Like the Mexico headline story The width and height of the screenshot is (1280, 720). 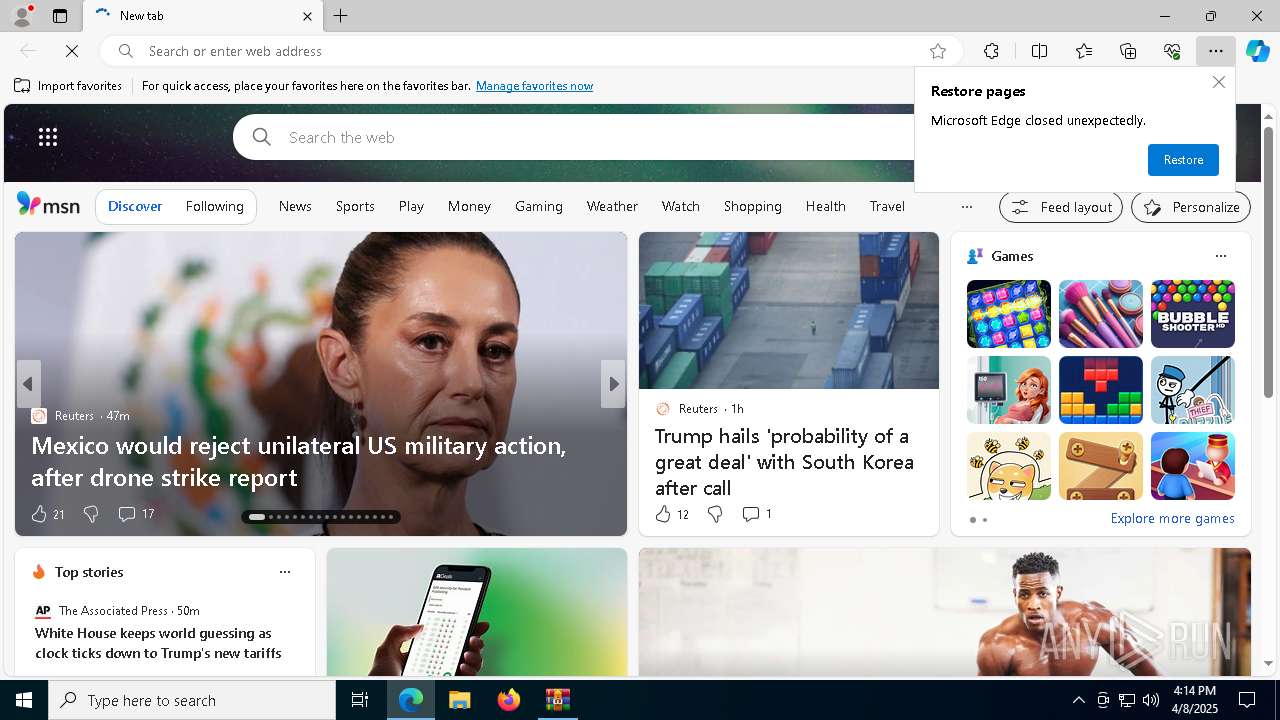[39, 514]
